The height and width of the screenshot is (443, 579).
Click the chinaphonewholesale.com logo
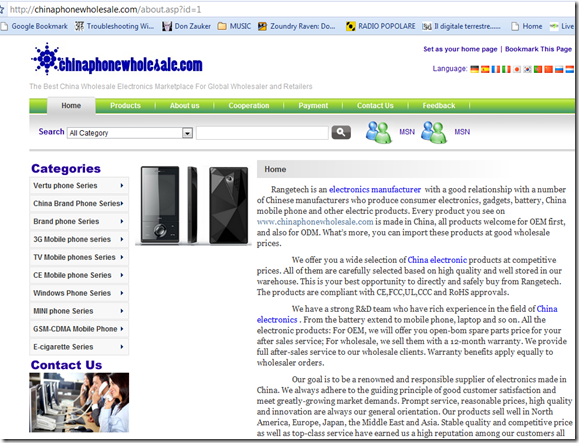[117, 60]
